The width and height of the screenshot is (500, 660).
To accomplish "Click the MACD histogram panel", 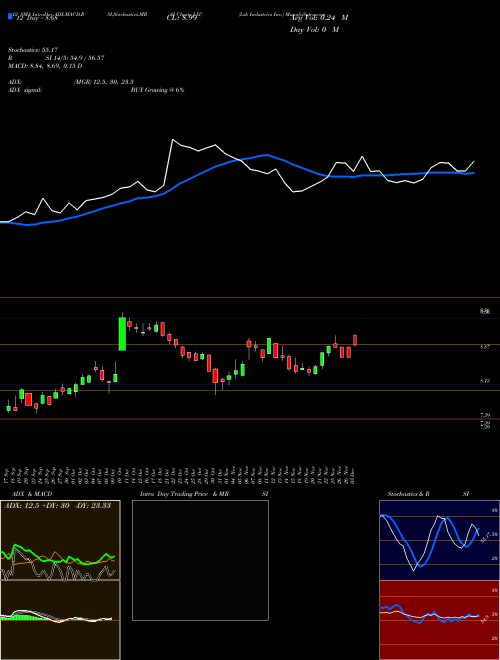I will click(60, 620).
